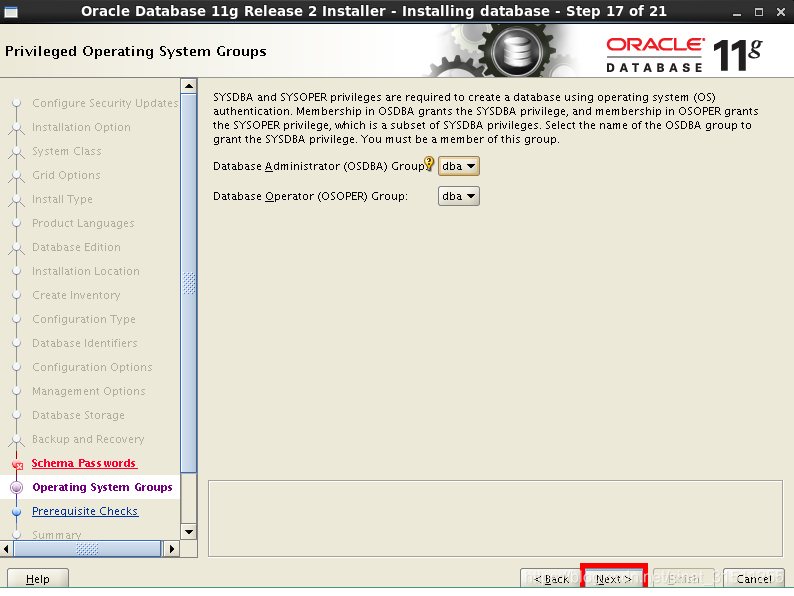Click the Prerequisite Checks step marker
Image resolution: width=794 pixels, height=596 pixels.
click(17, 511)
